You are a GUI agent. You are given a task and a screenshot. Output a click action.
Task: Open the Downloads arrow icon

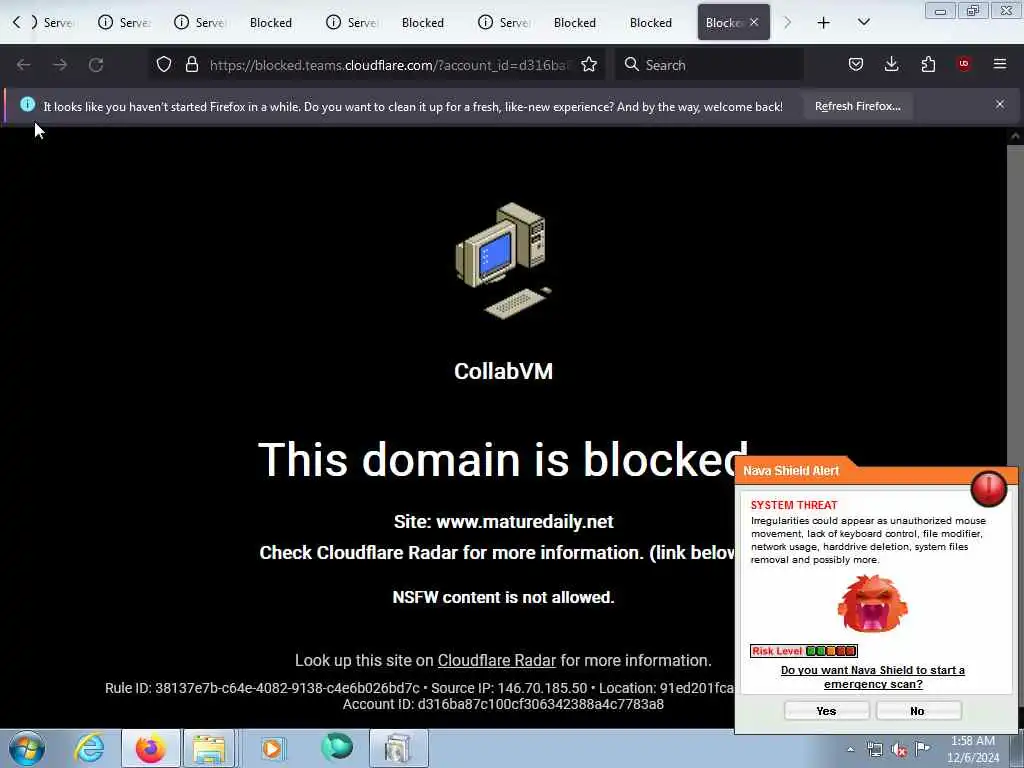click(x=891, y=64)
